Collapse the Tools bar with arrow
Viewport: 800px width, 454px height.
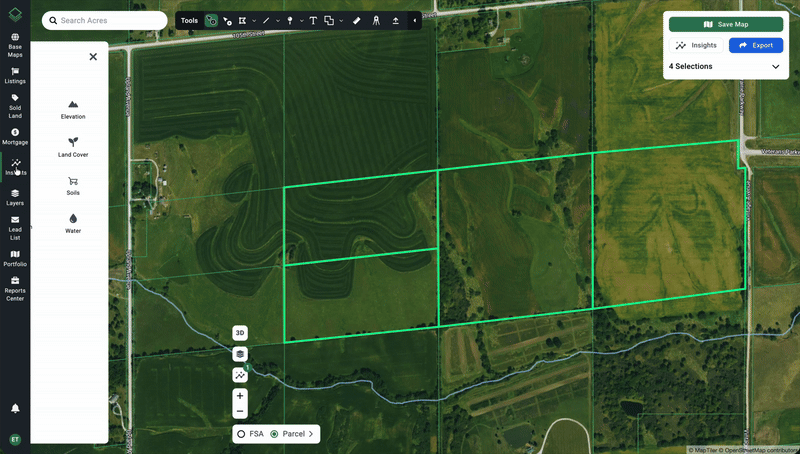tap(414, 20)
